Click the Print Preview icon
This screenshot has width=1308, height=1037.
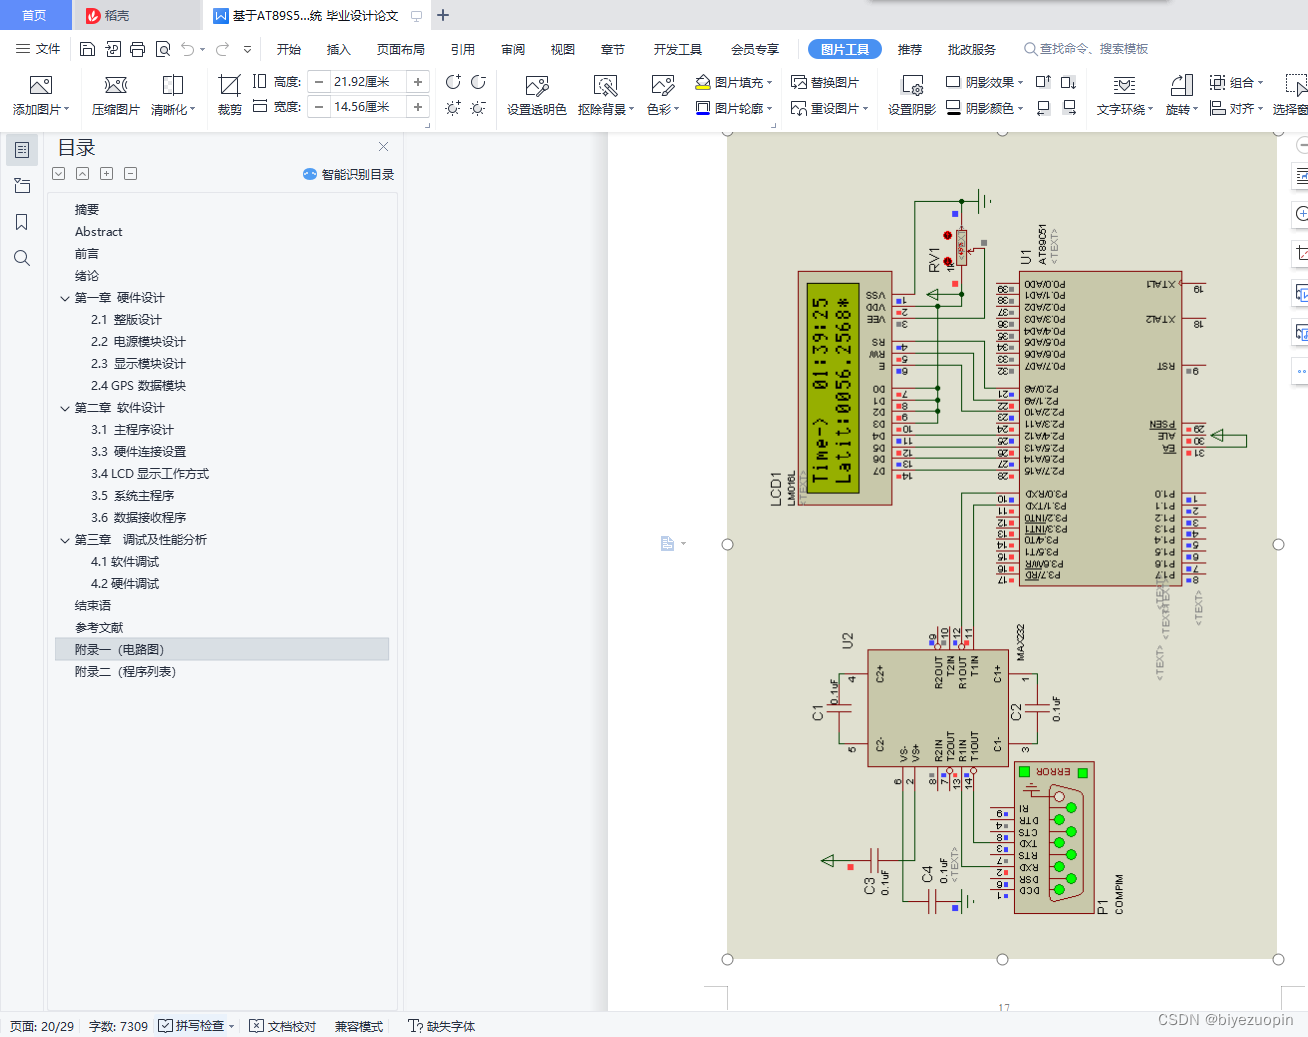(162, 49)
